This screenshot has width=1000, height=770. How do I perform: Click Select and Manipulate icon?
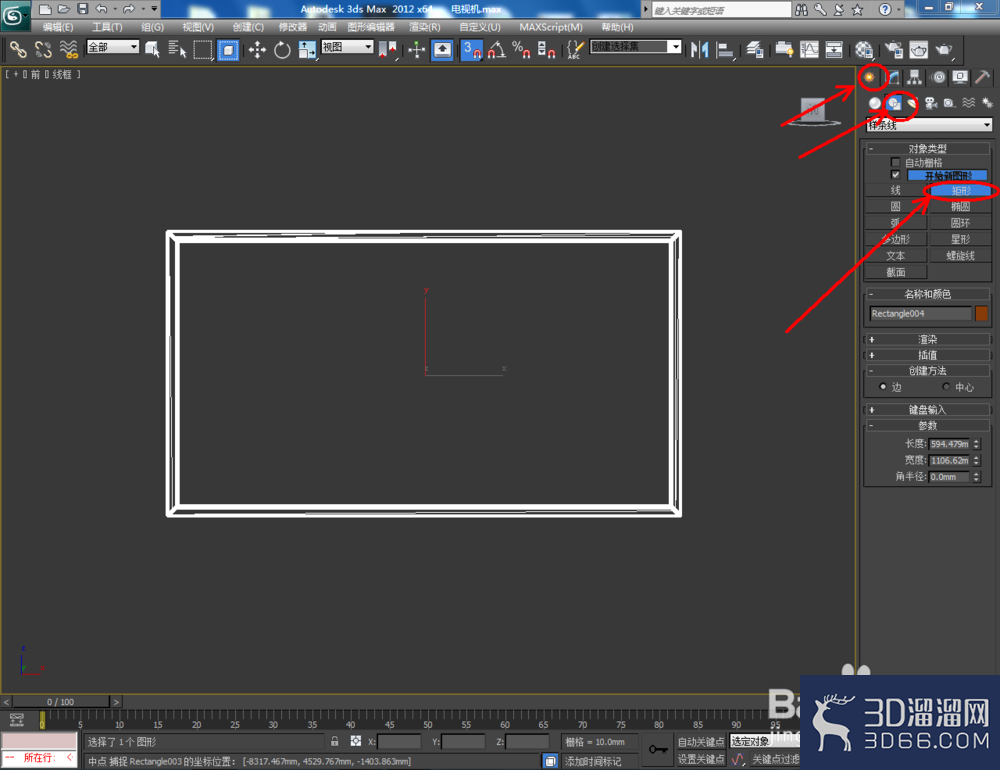point(416,49)
